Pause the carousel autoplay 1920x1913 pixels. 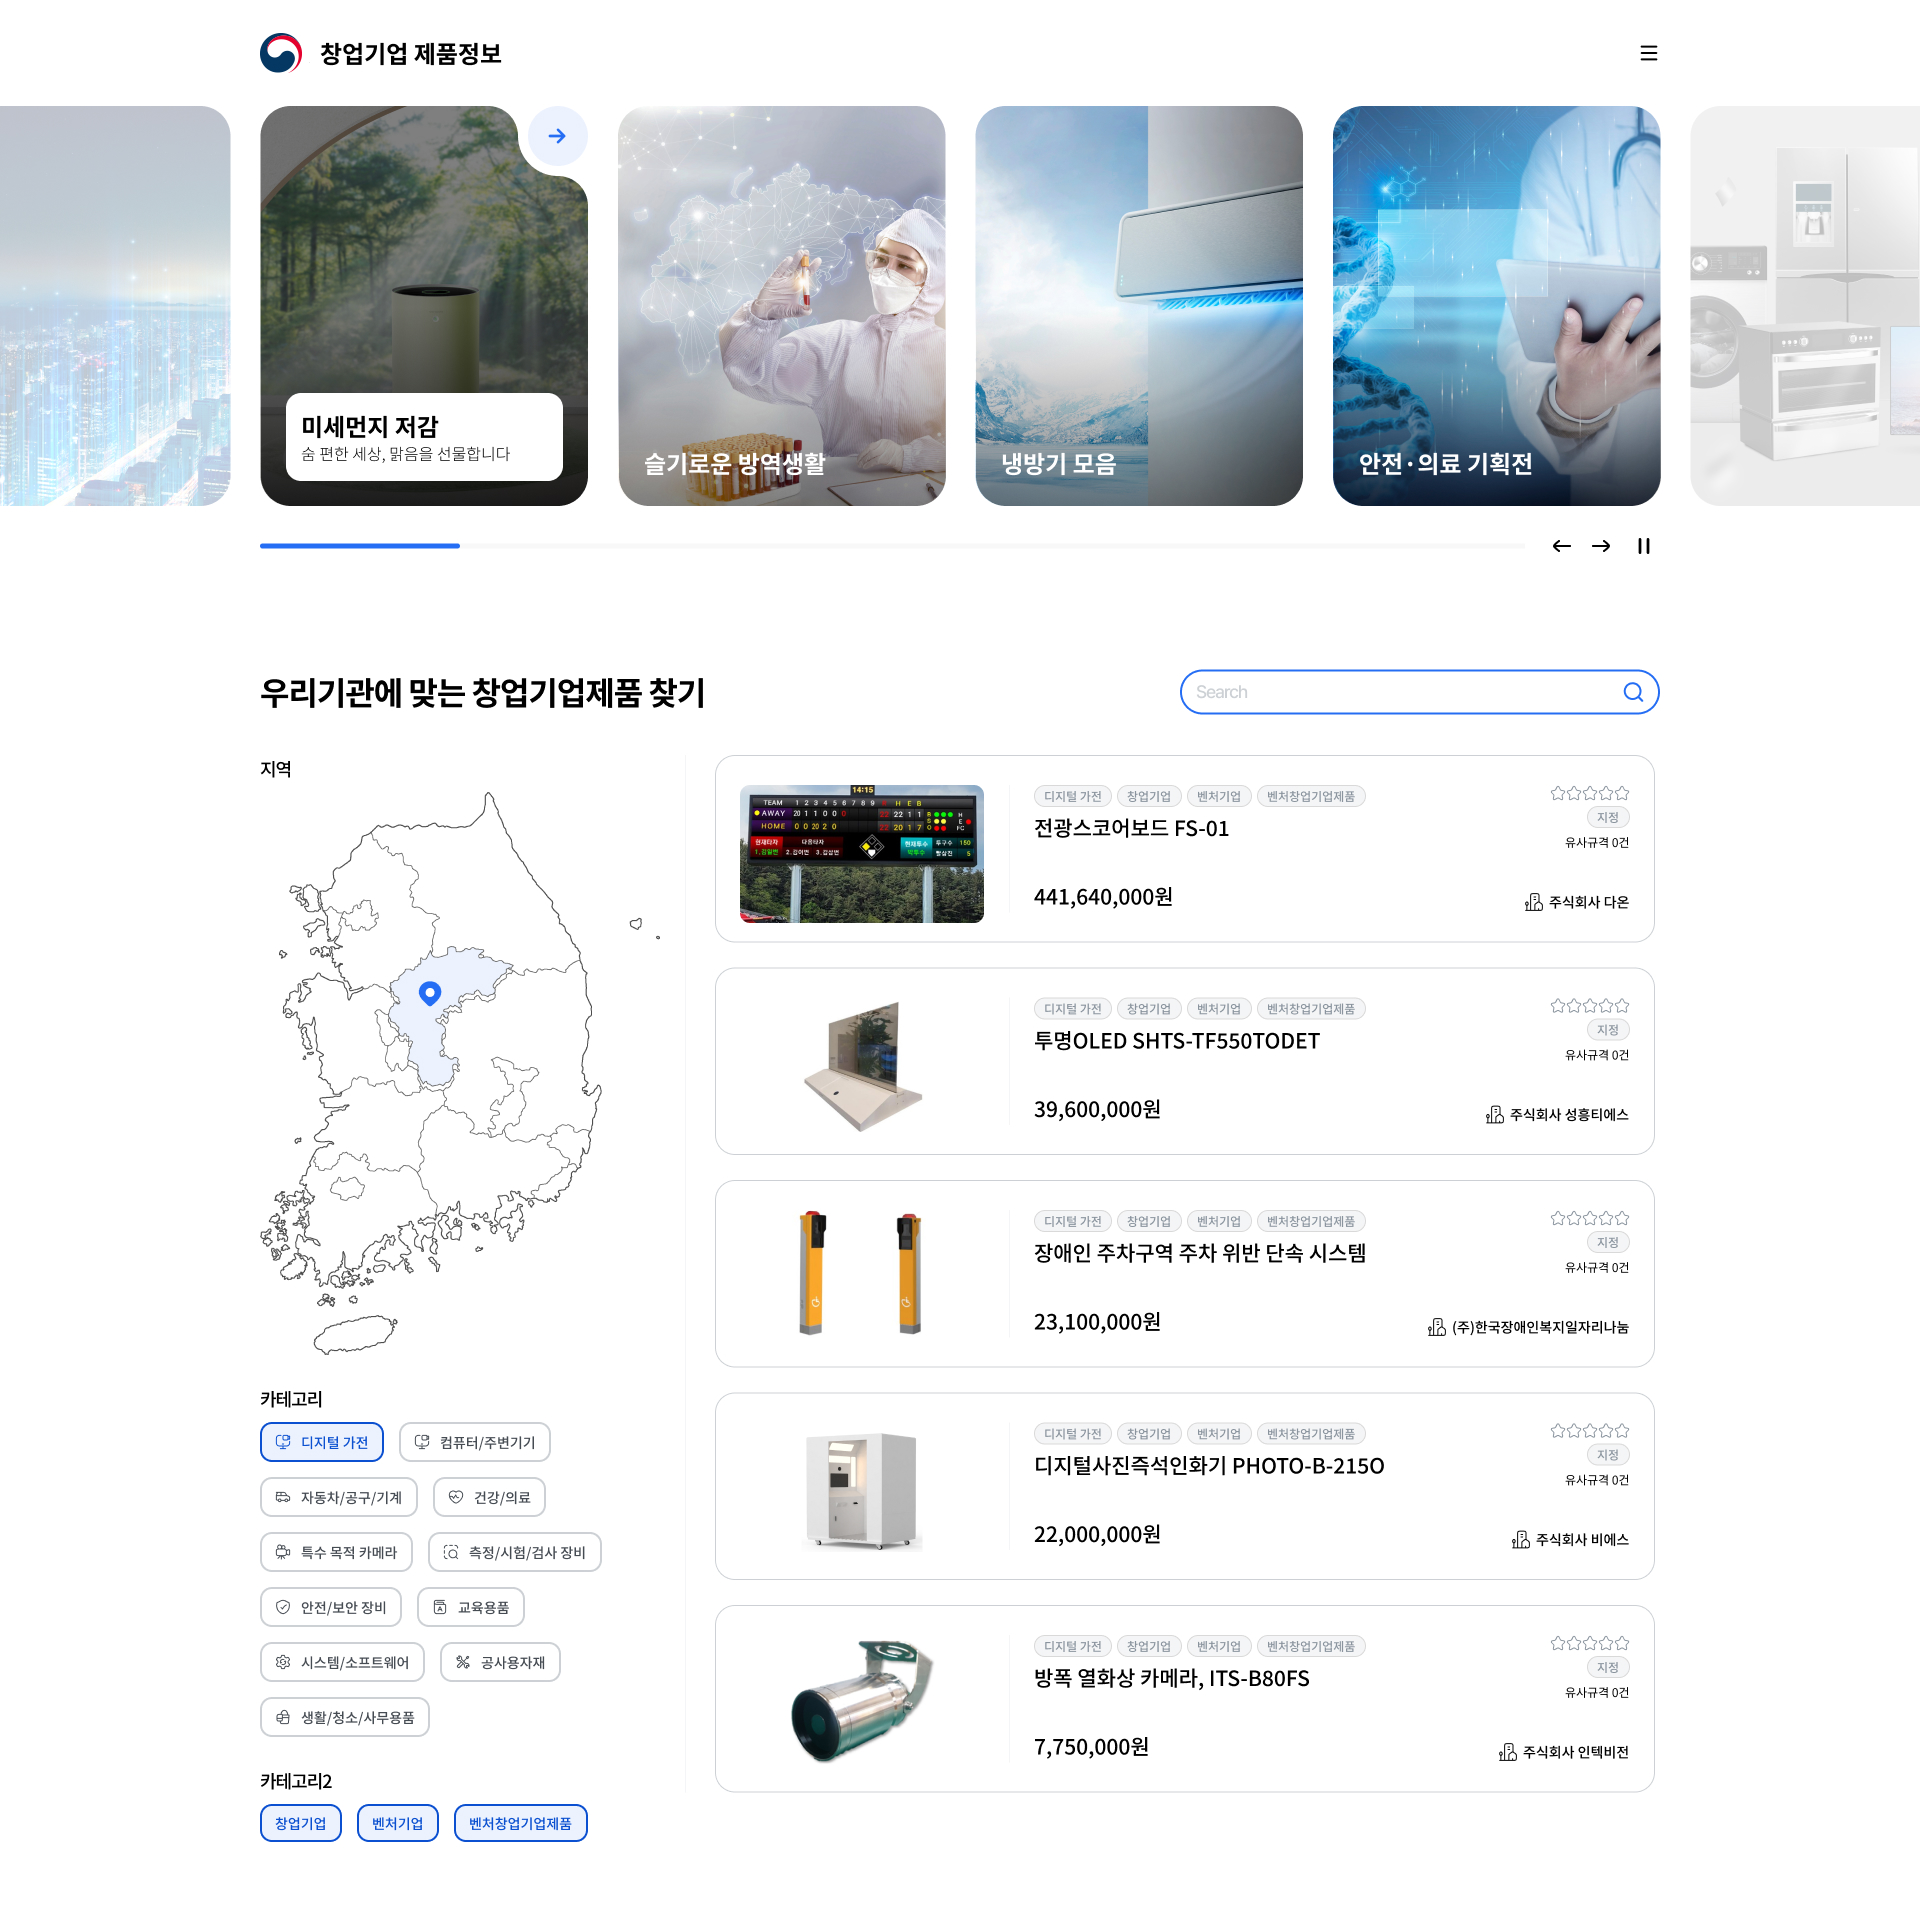pos(1643,546)
